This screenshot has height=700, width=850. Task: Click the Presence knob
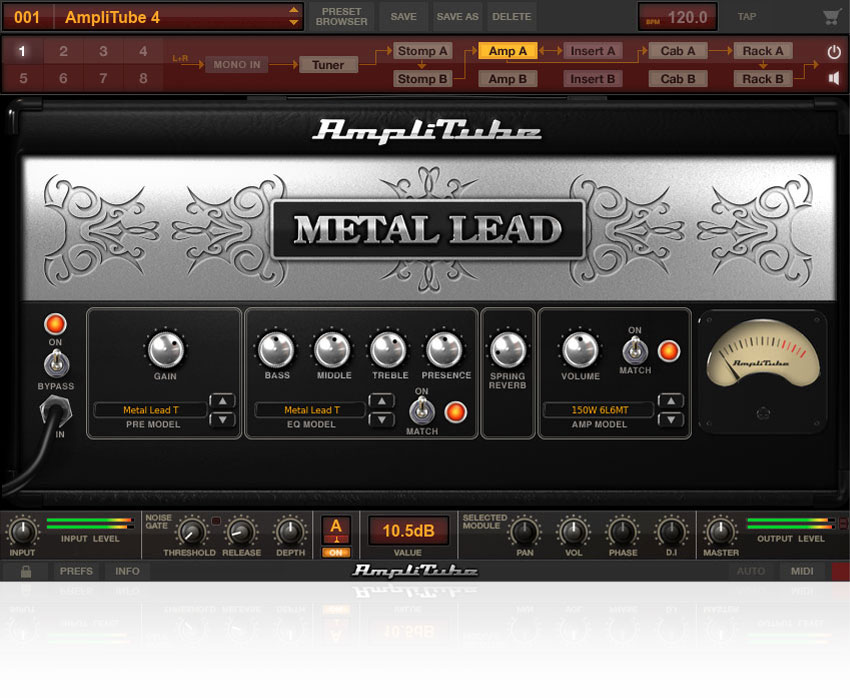coord(444,350)
